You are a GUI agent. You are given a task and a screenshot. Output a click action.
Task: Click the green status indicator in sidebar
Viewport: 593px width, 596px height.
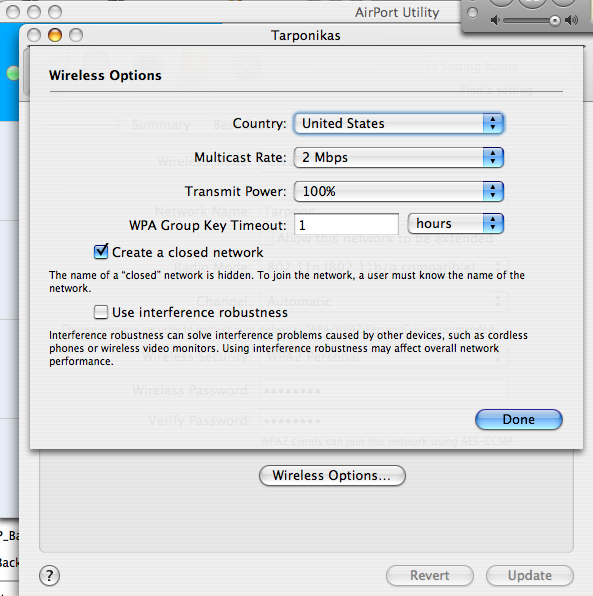13,73
